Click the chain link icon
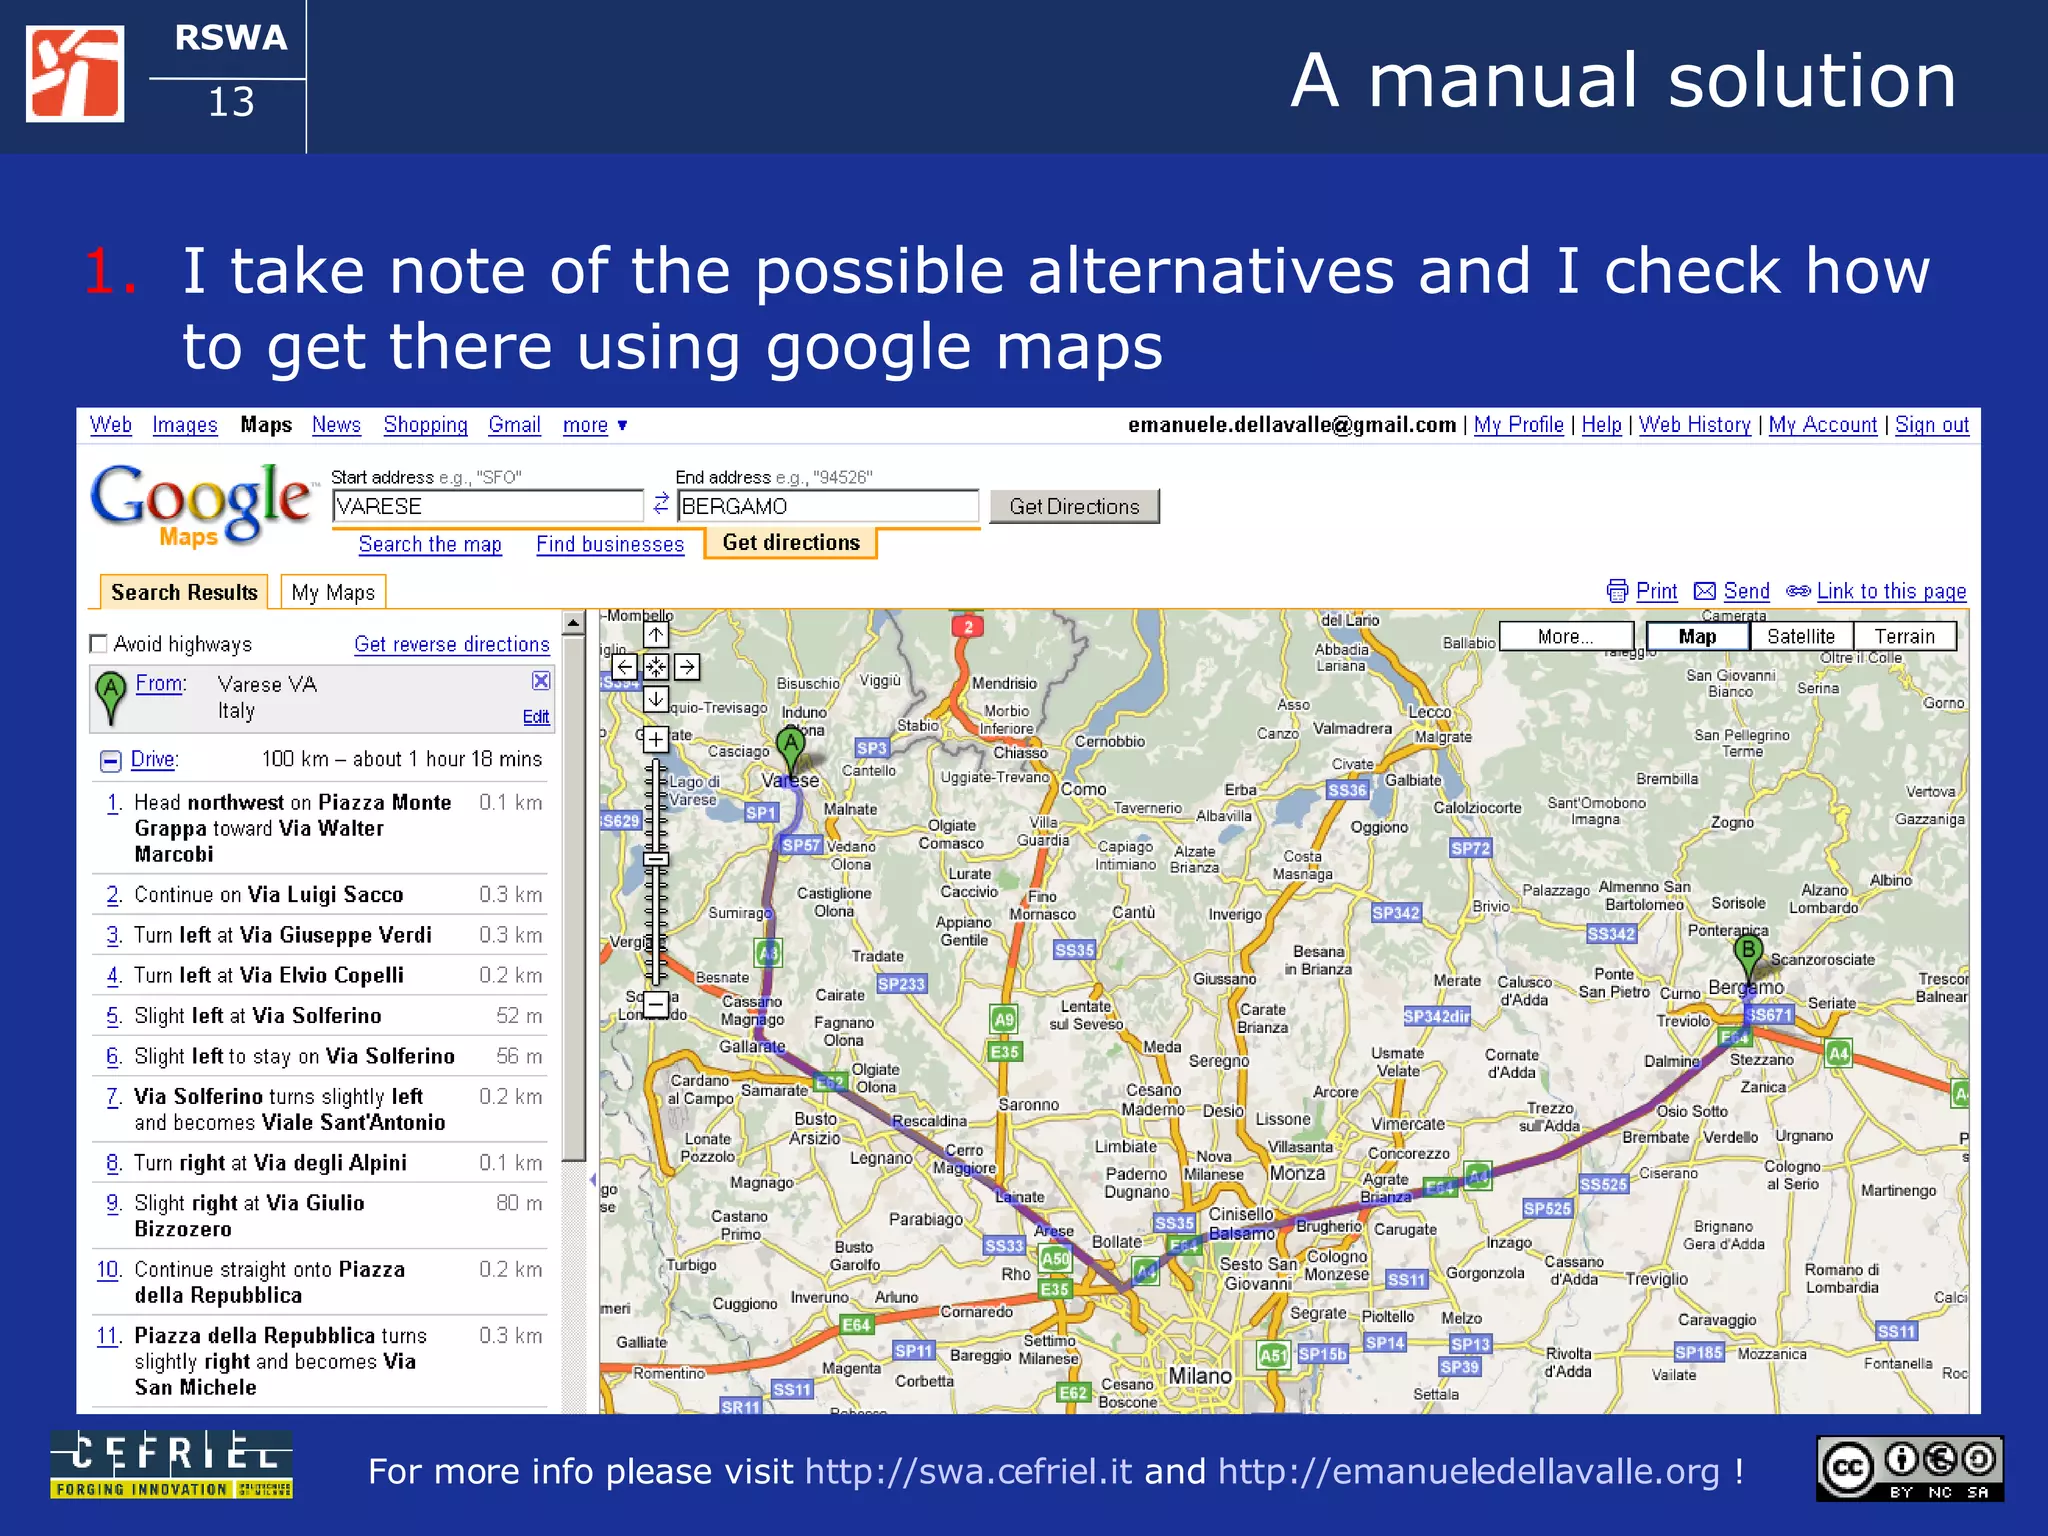 1798,591
